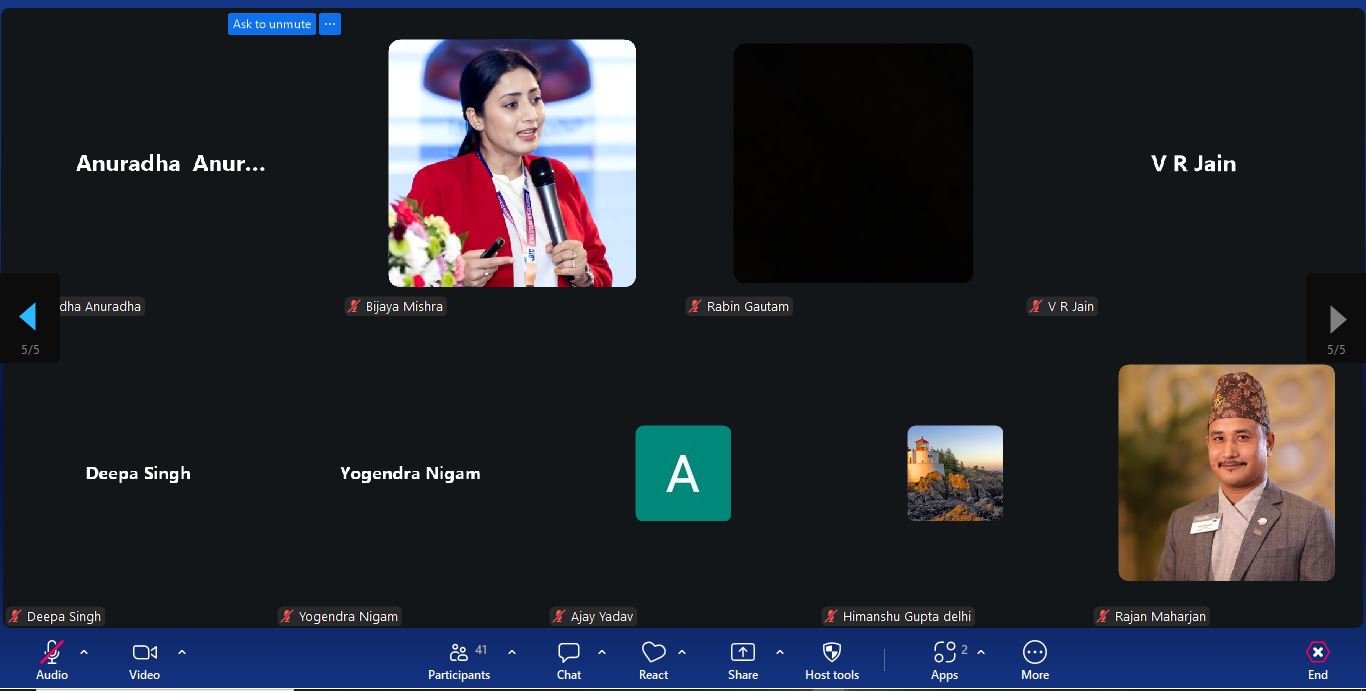Unmute microphone with Audio button
The image size is (1366, 691).
52,660
